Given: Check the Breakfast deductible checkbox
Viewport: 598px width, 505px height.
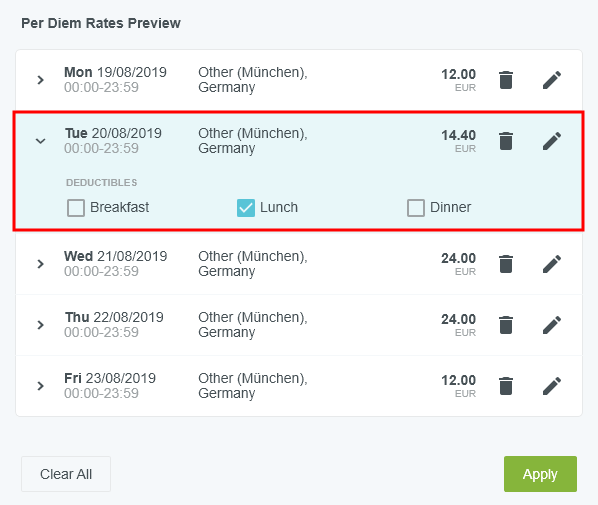Looking at the screenshot, I should [76, 208].
